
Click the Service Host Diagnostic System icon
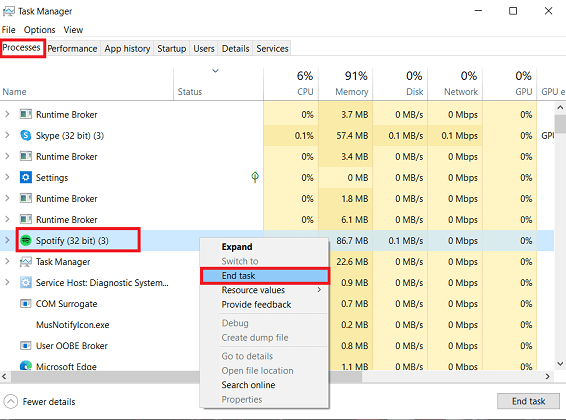25,283
